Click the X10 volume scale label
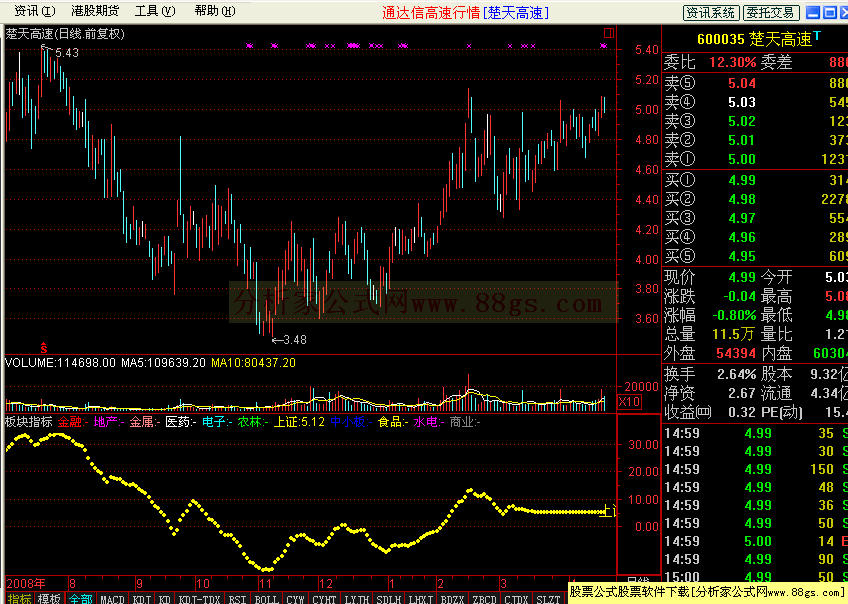 [630, 402]
